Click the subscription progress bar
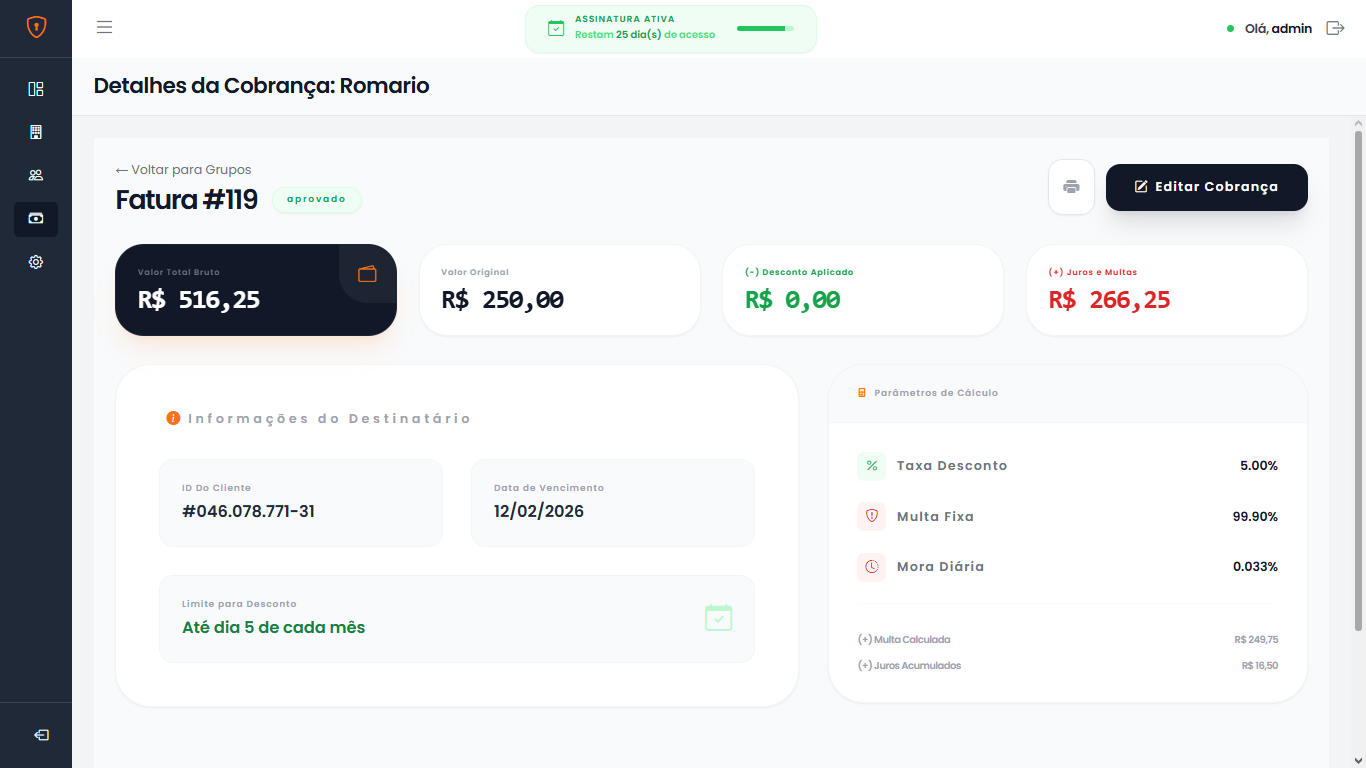The height and width of the screenshot is (768, 1366). 765,29
